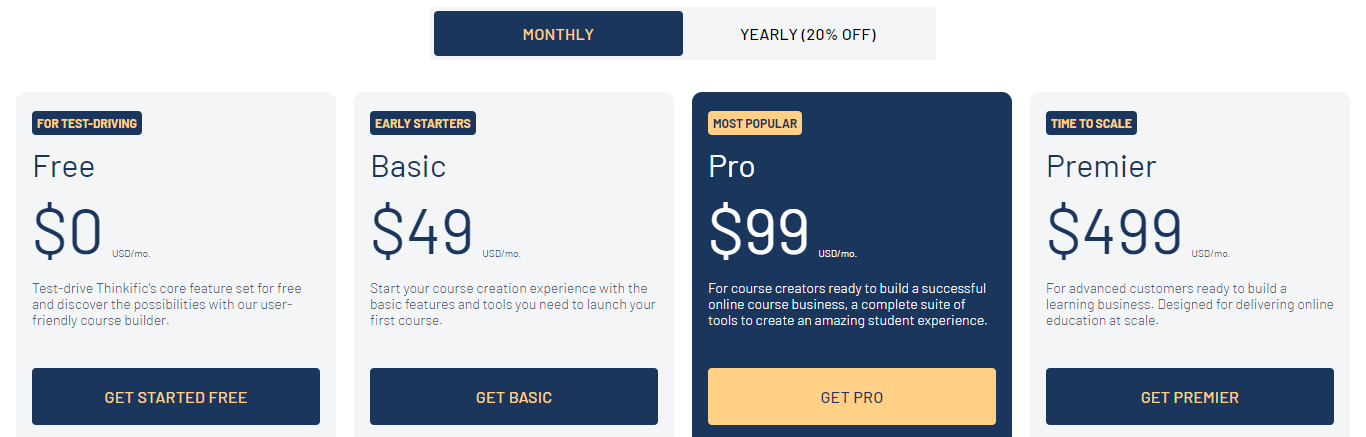The width and height of the screenshot is (1366, 437).
Task: Click the Free plan title
Action: coord(64,166)
